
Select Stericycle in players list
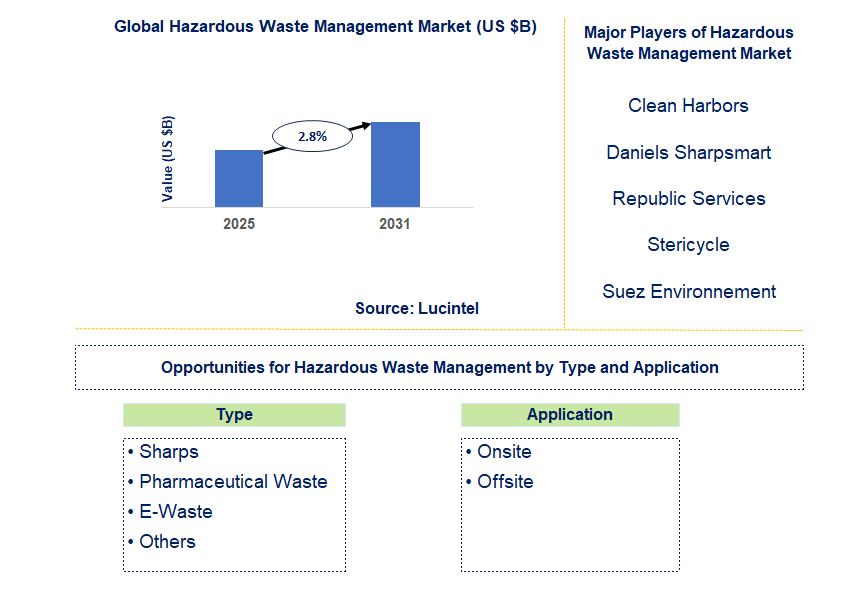click(688, 245)
